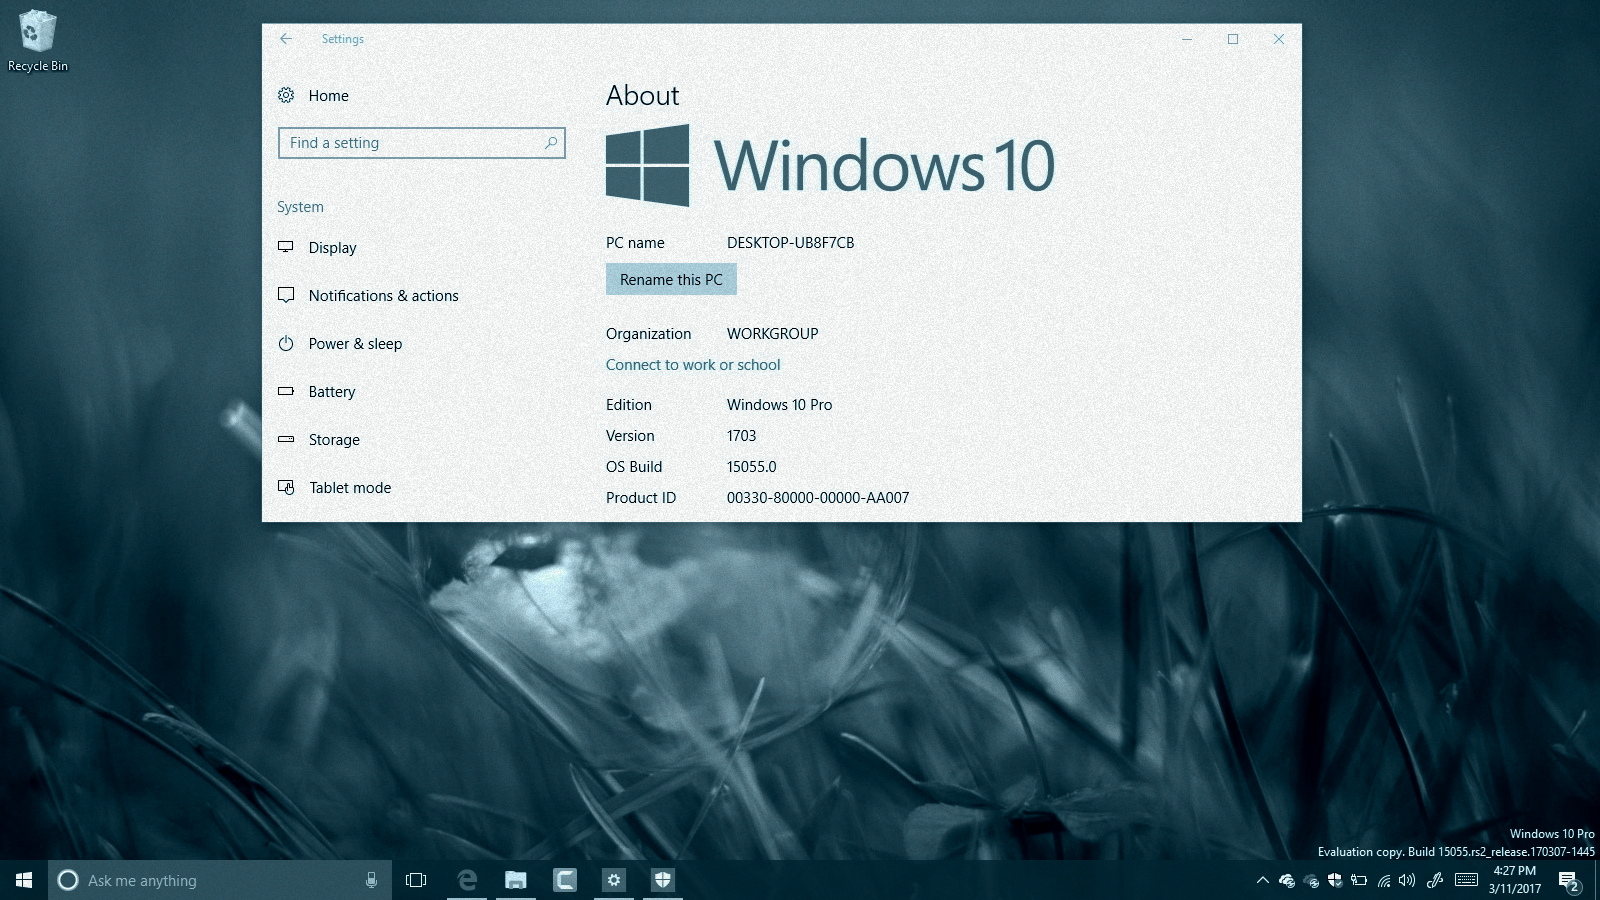Click the white OneDrive cloud tray icon
The height and width of the screenshot is (900, 1600).
[1287, 881]
